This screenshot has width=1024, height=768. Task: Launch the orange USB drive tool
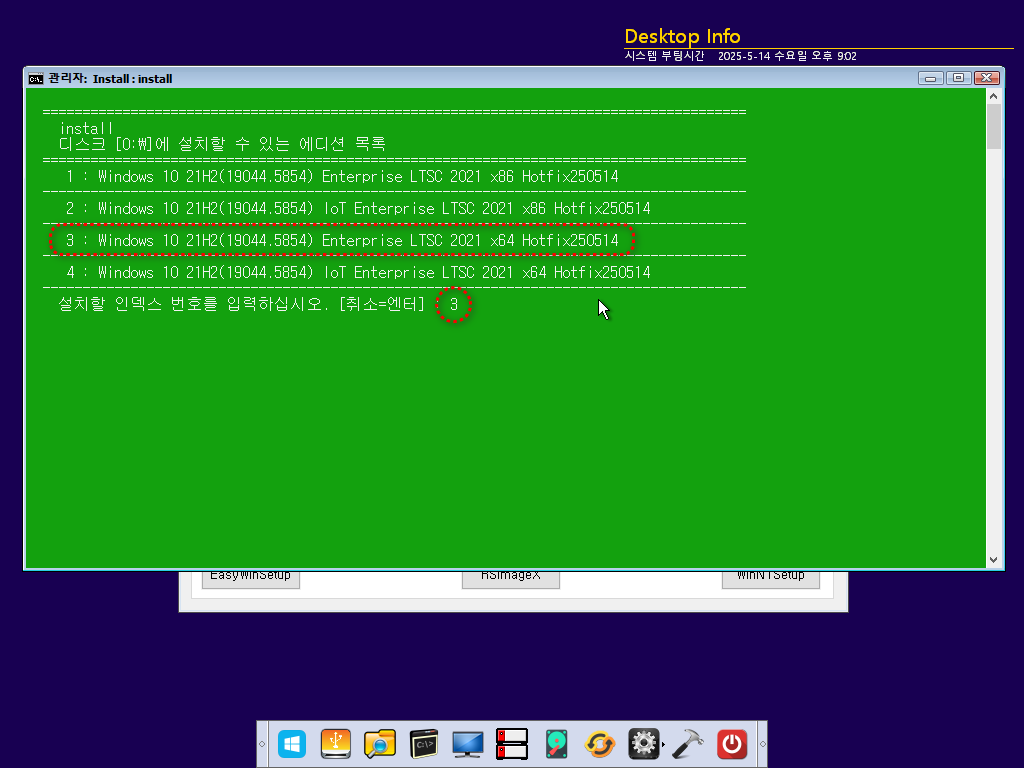click(x=336, y=744)
